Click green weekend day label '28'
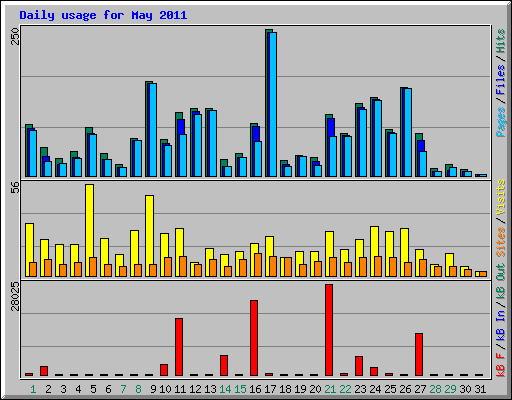The width and height of the screenshot is (512, 400). (x=435, y=389)
